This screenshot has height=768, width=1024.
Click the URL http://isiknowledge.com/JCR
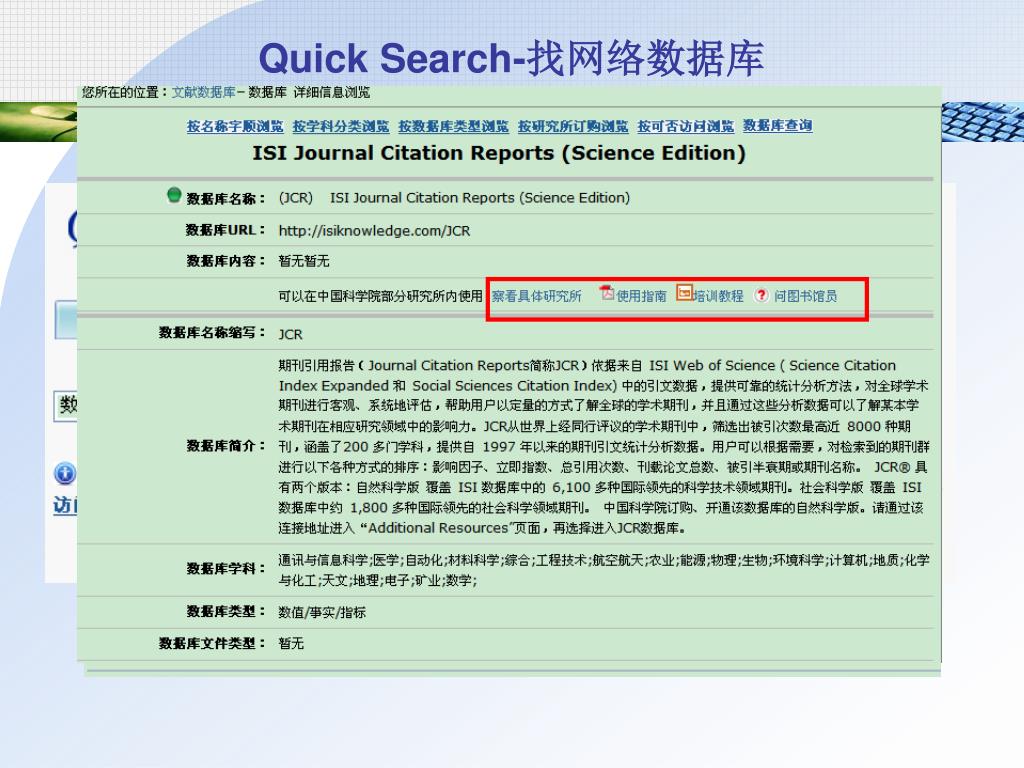tap(374, 231)
